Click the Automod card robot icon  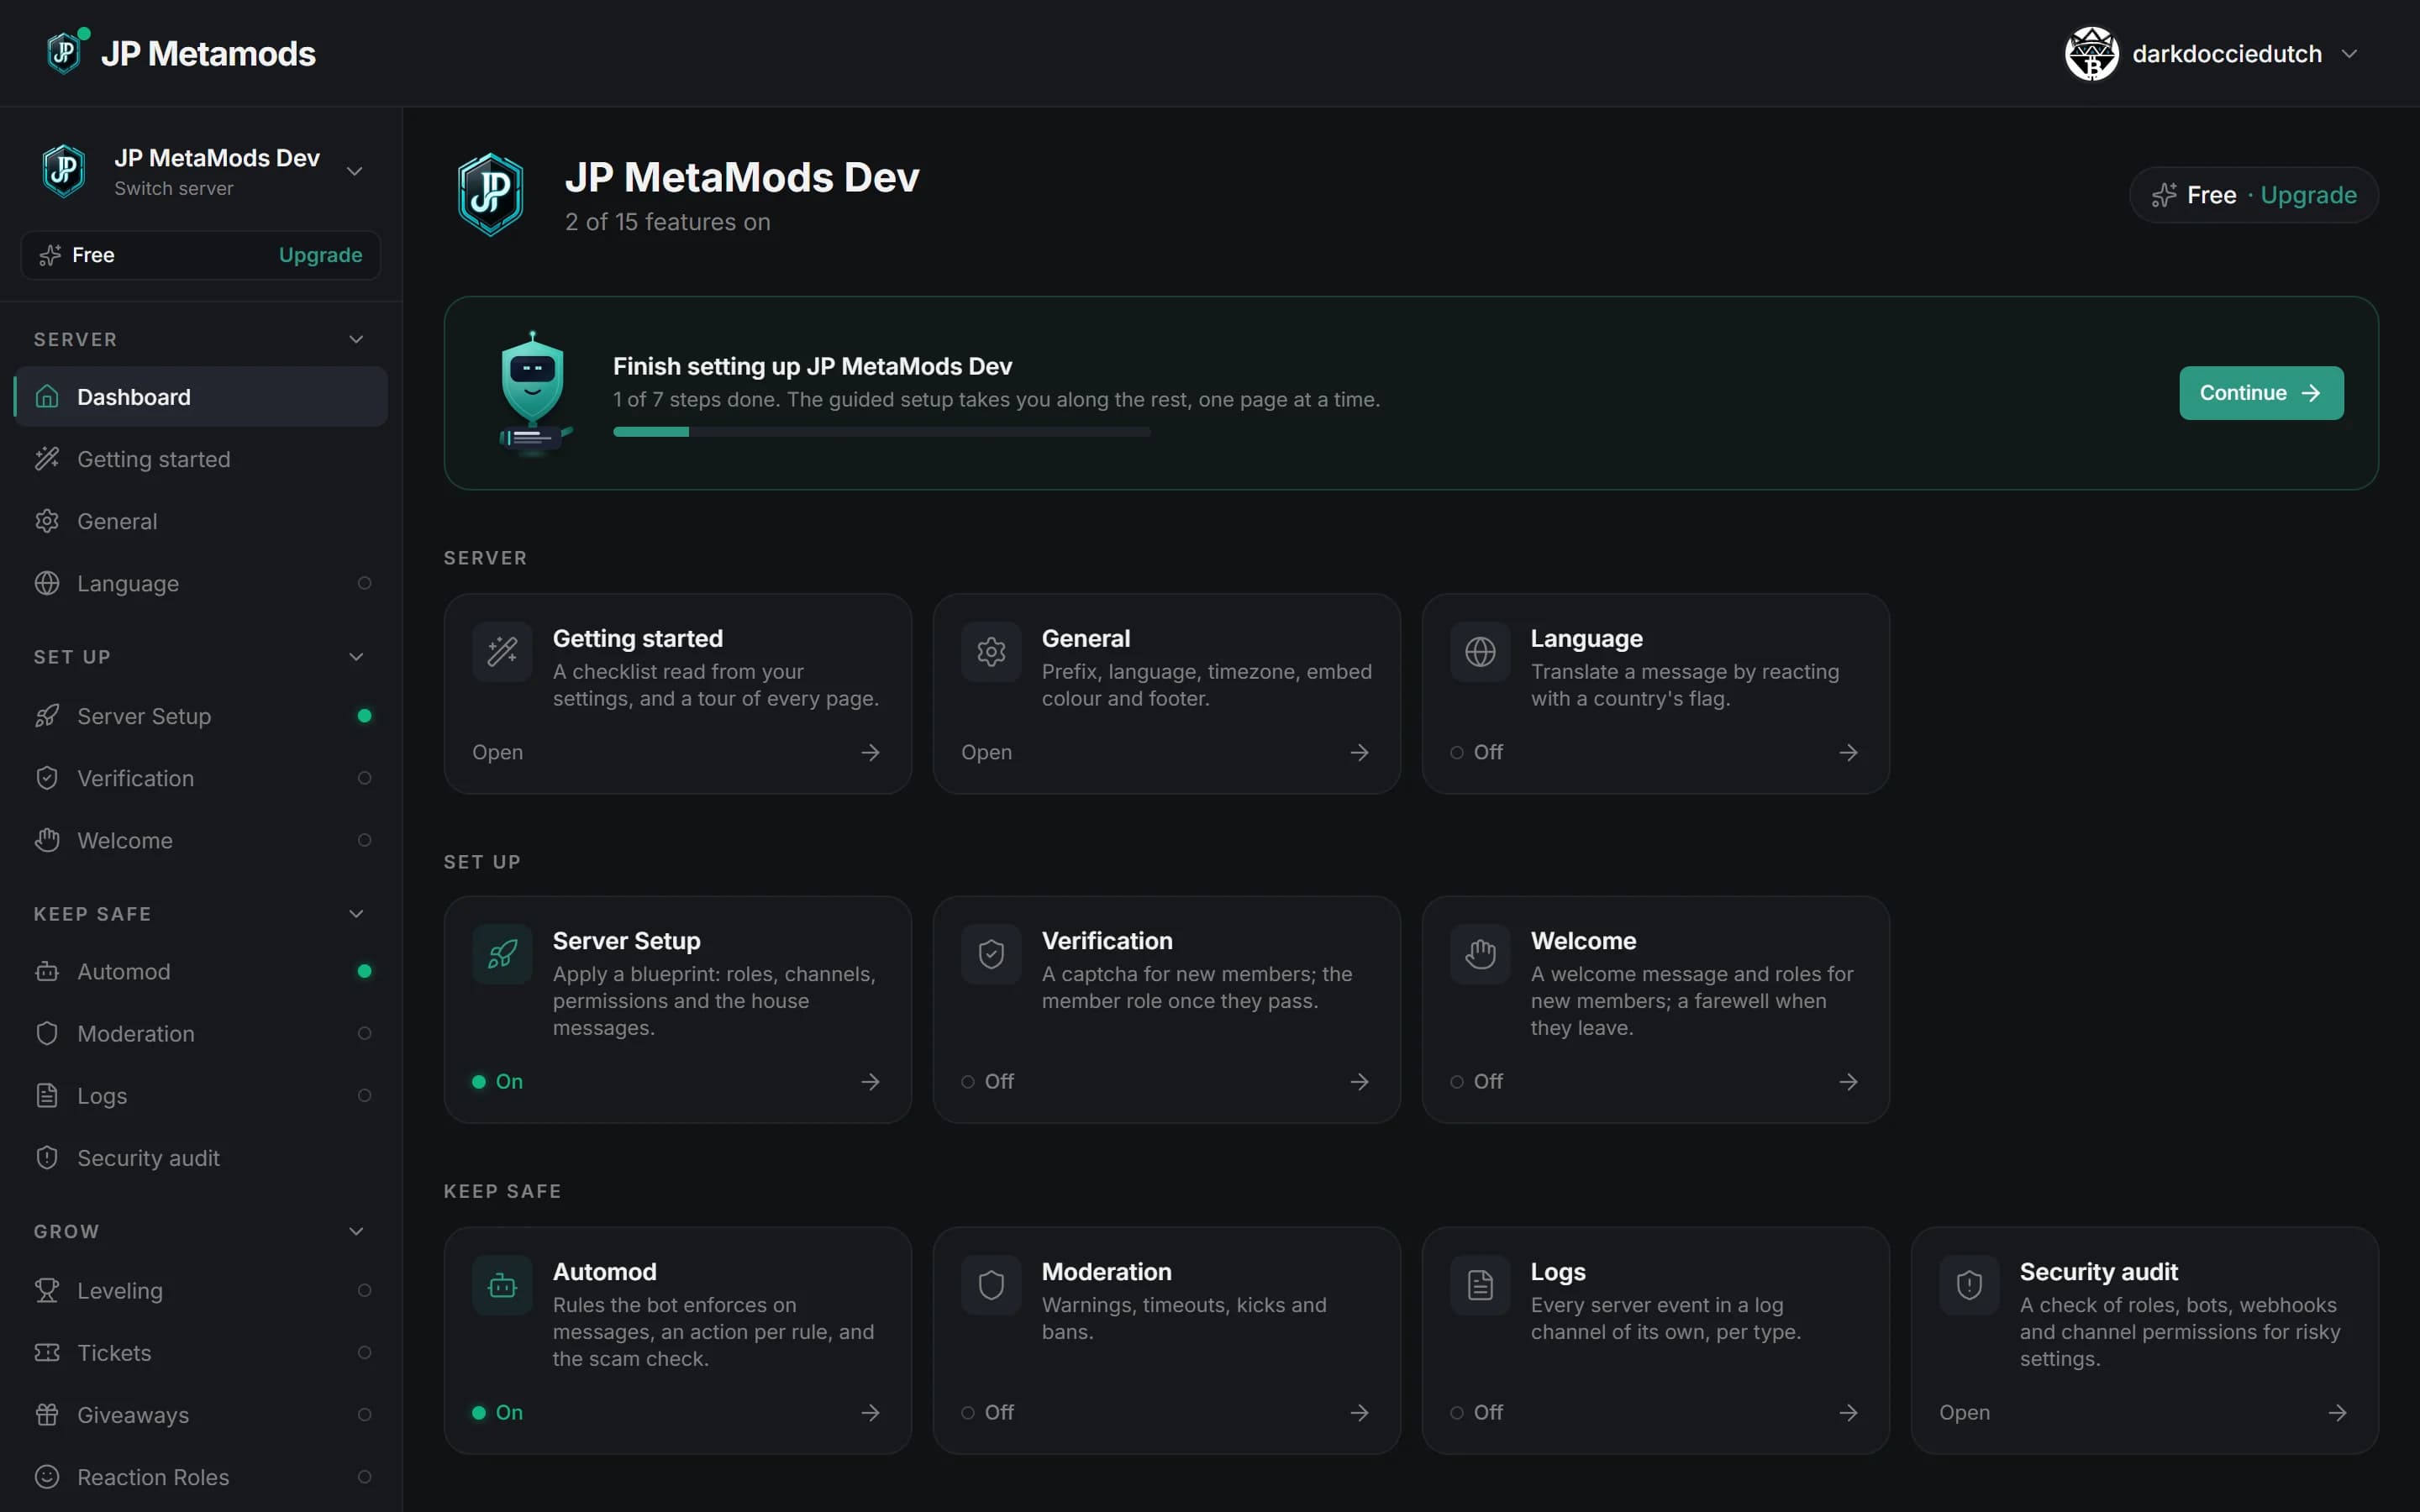tap(502, 1285)
